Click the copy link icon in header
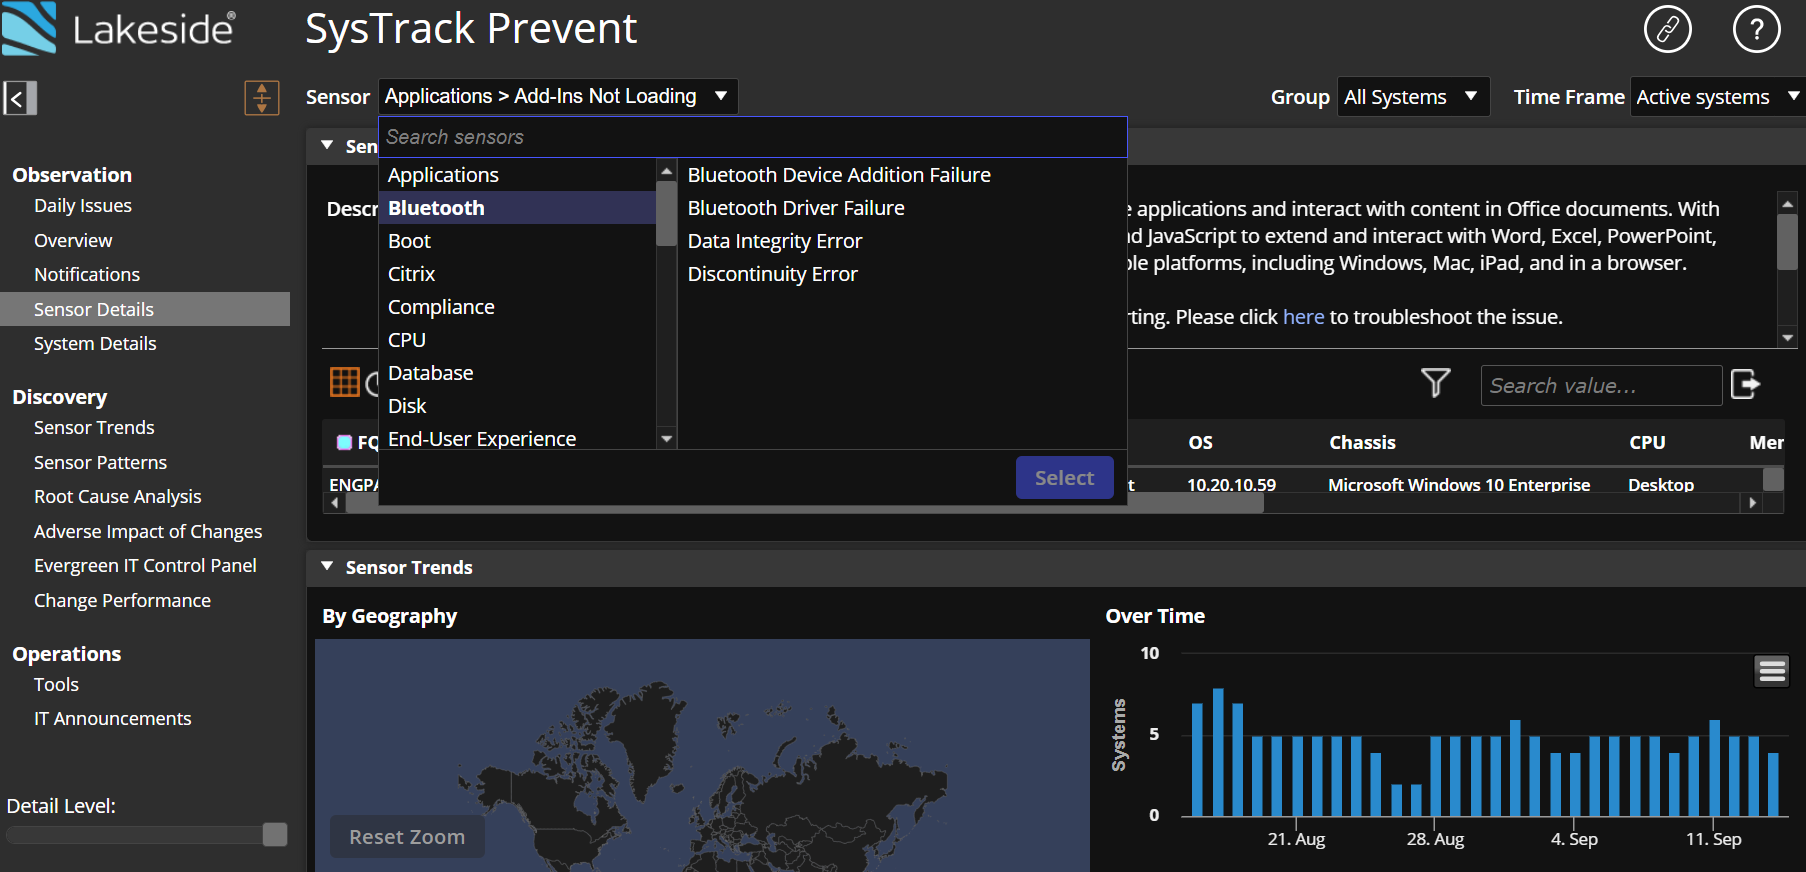This screenshot has height=872, width=1806. click(x=1667, y=29)
